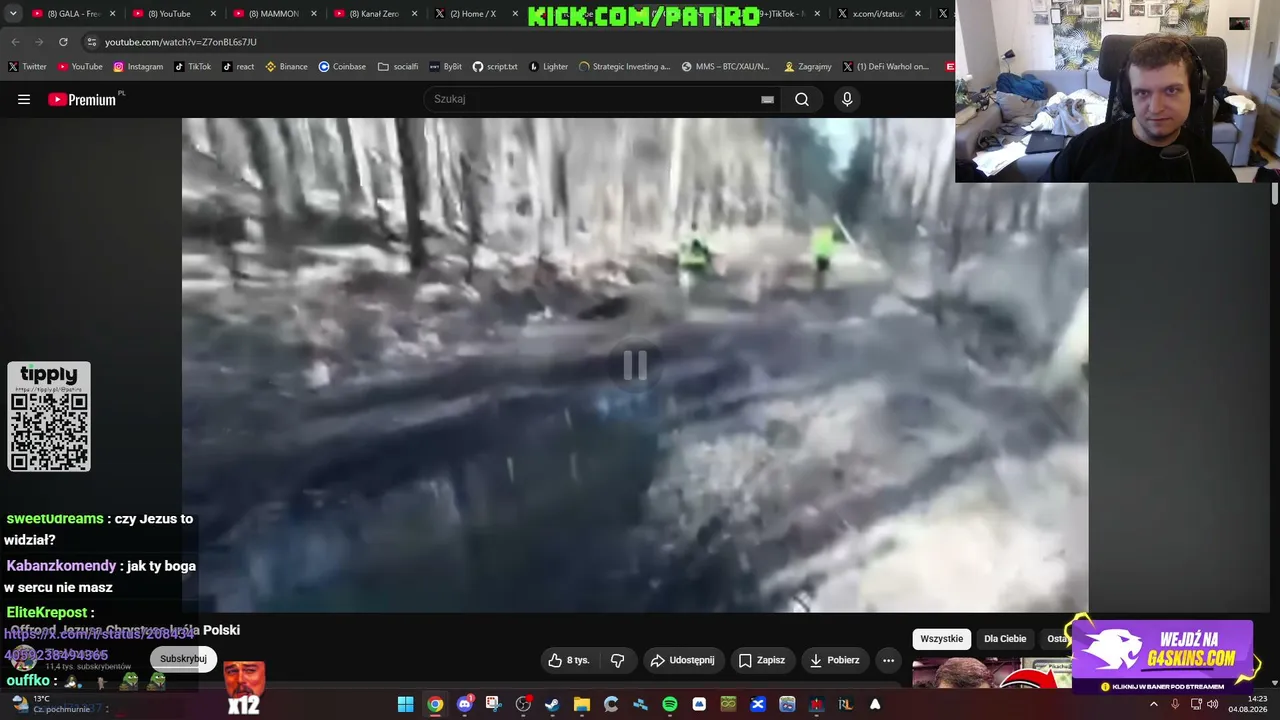Open the Lighter bookmark

click(548, 67)
